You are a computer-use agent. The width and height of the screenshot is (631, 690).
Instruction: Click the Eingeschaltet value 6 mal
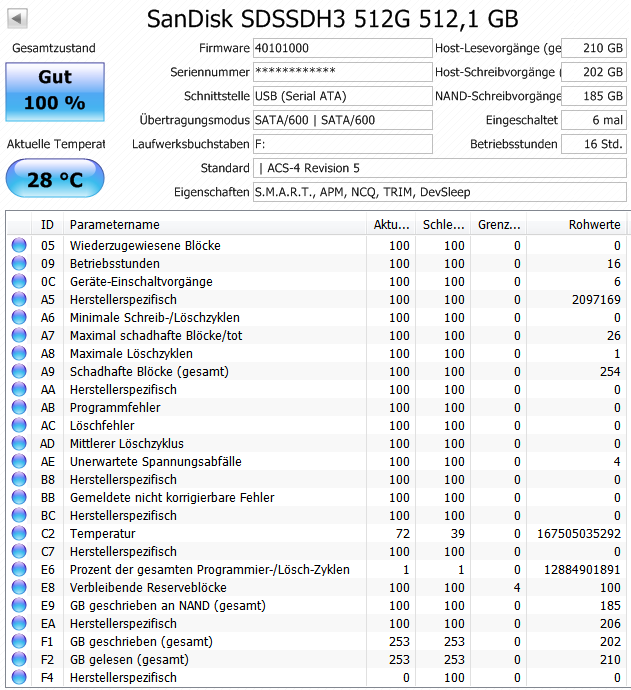594,120
